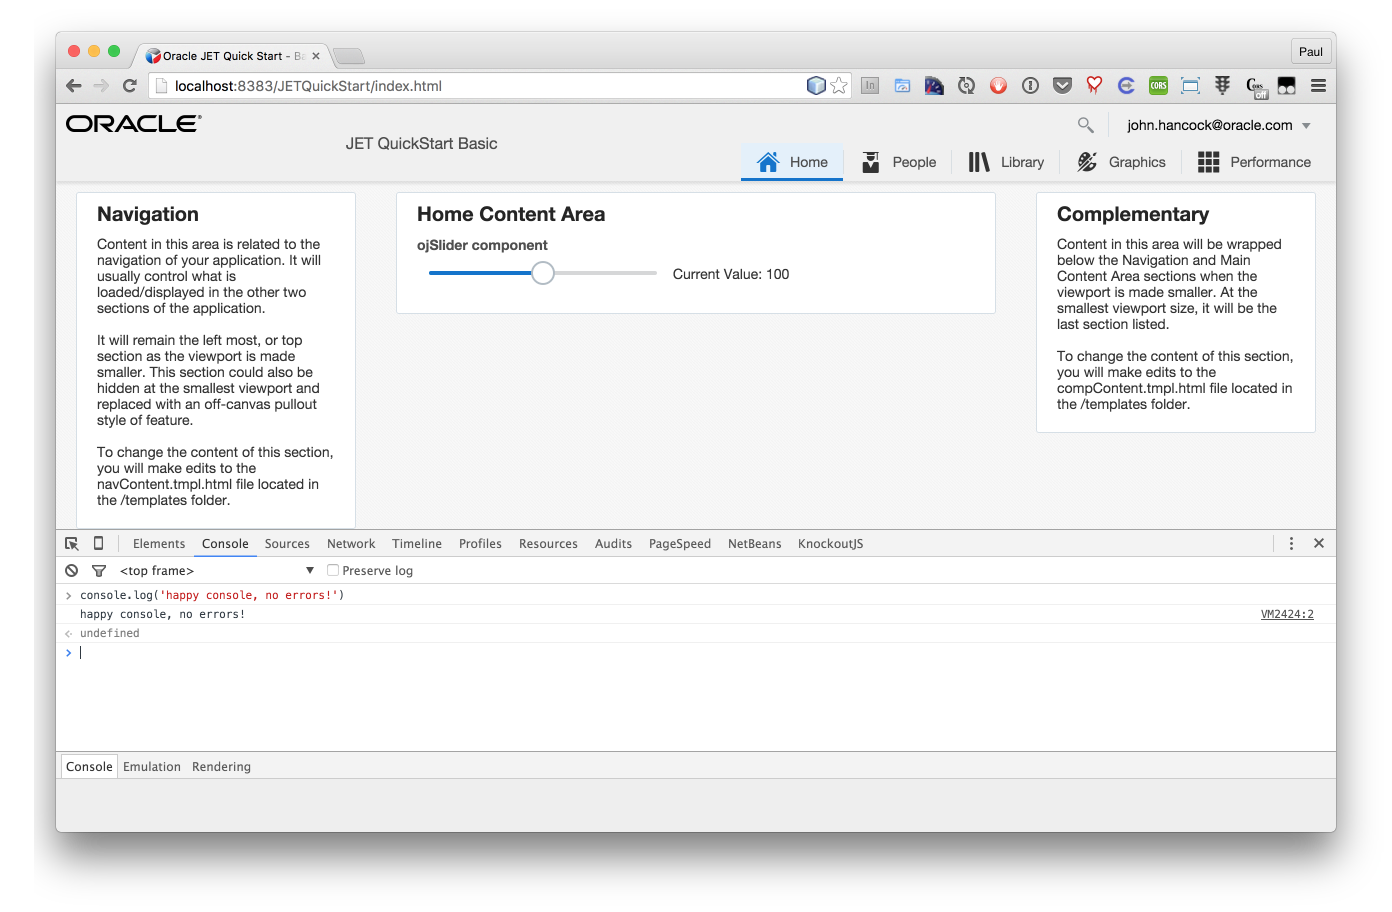Click the search magnifier in Oracle header

[x=1085, y=125]
